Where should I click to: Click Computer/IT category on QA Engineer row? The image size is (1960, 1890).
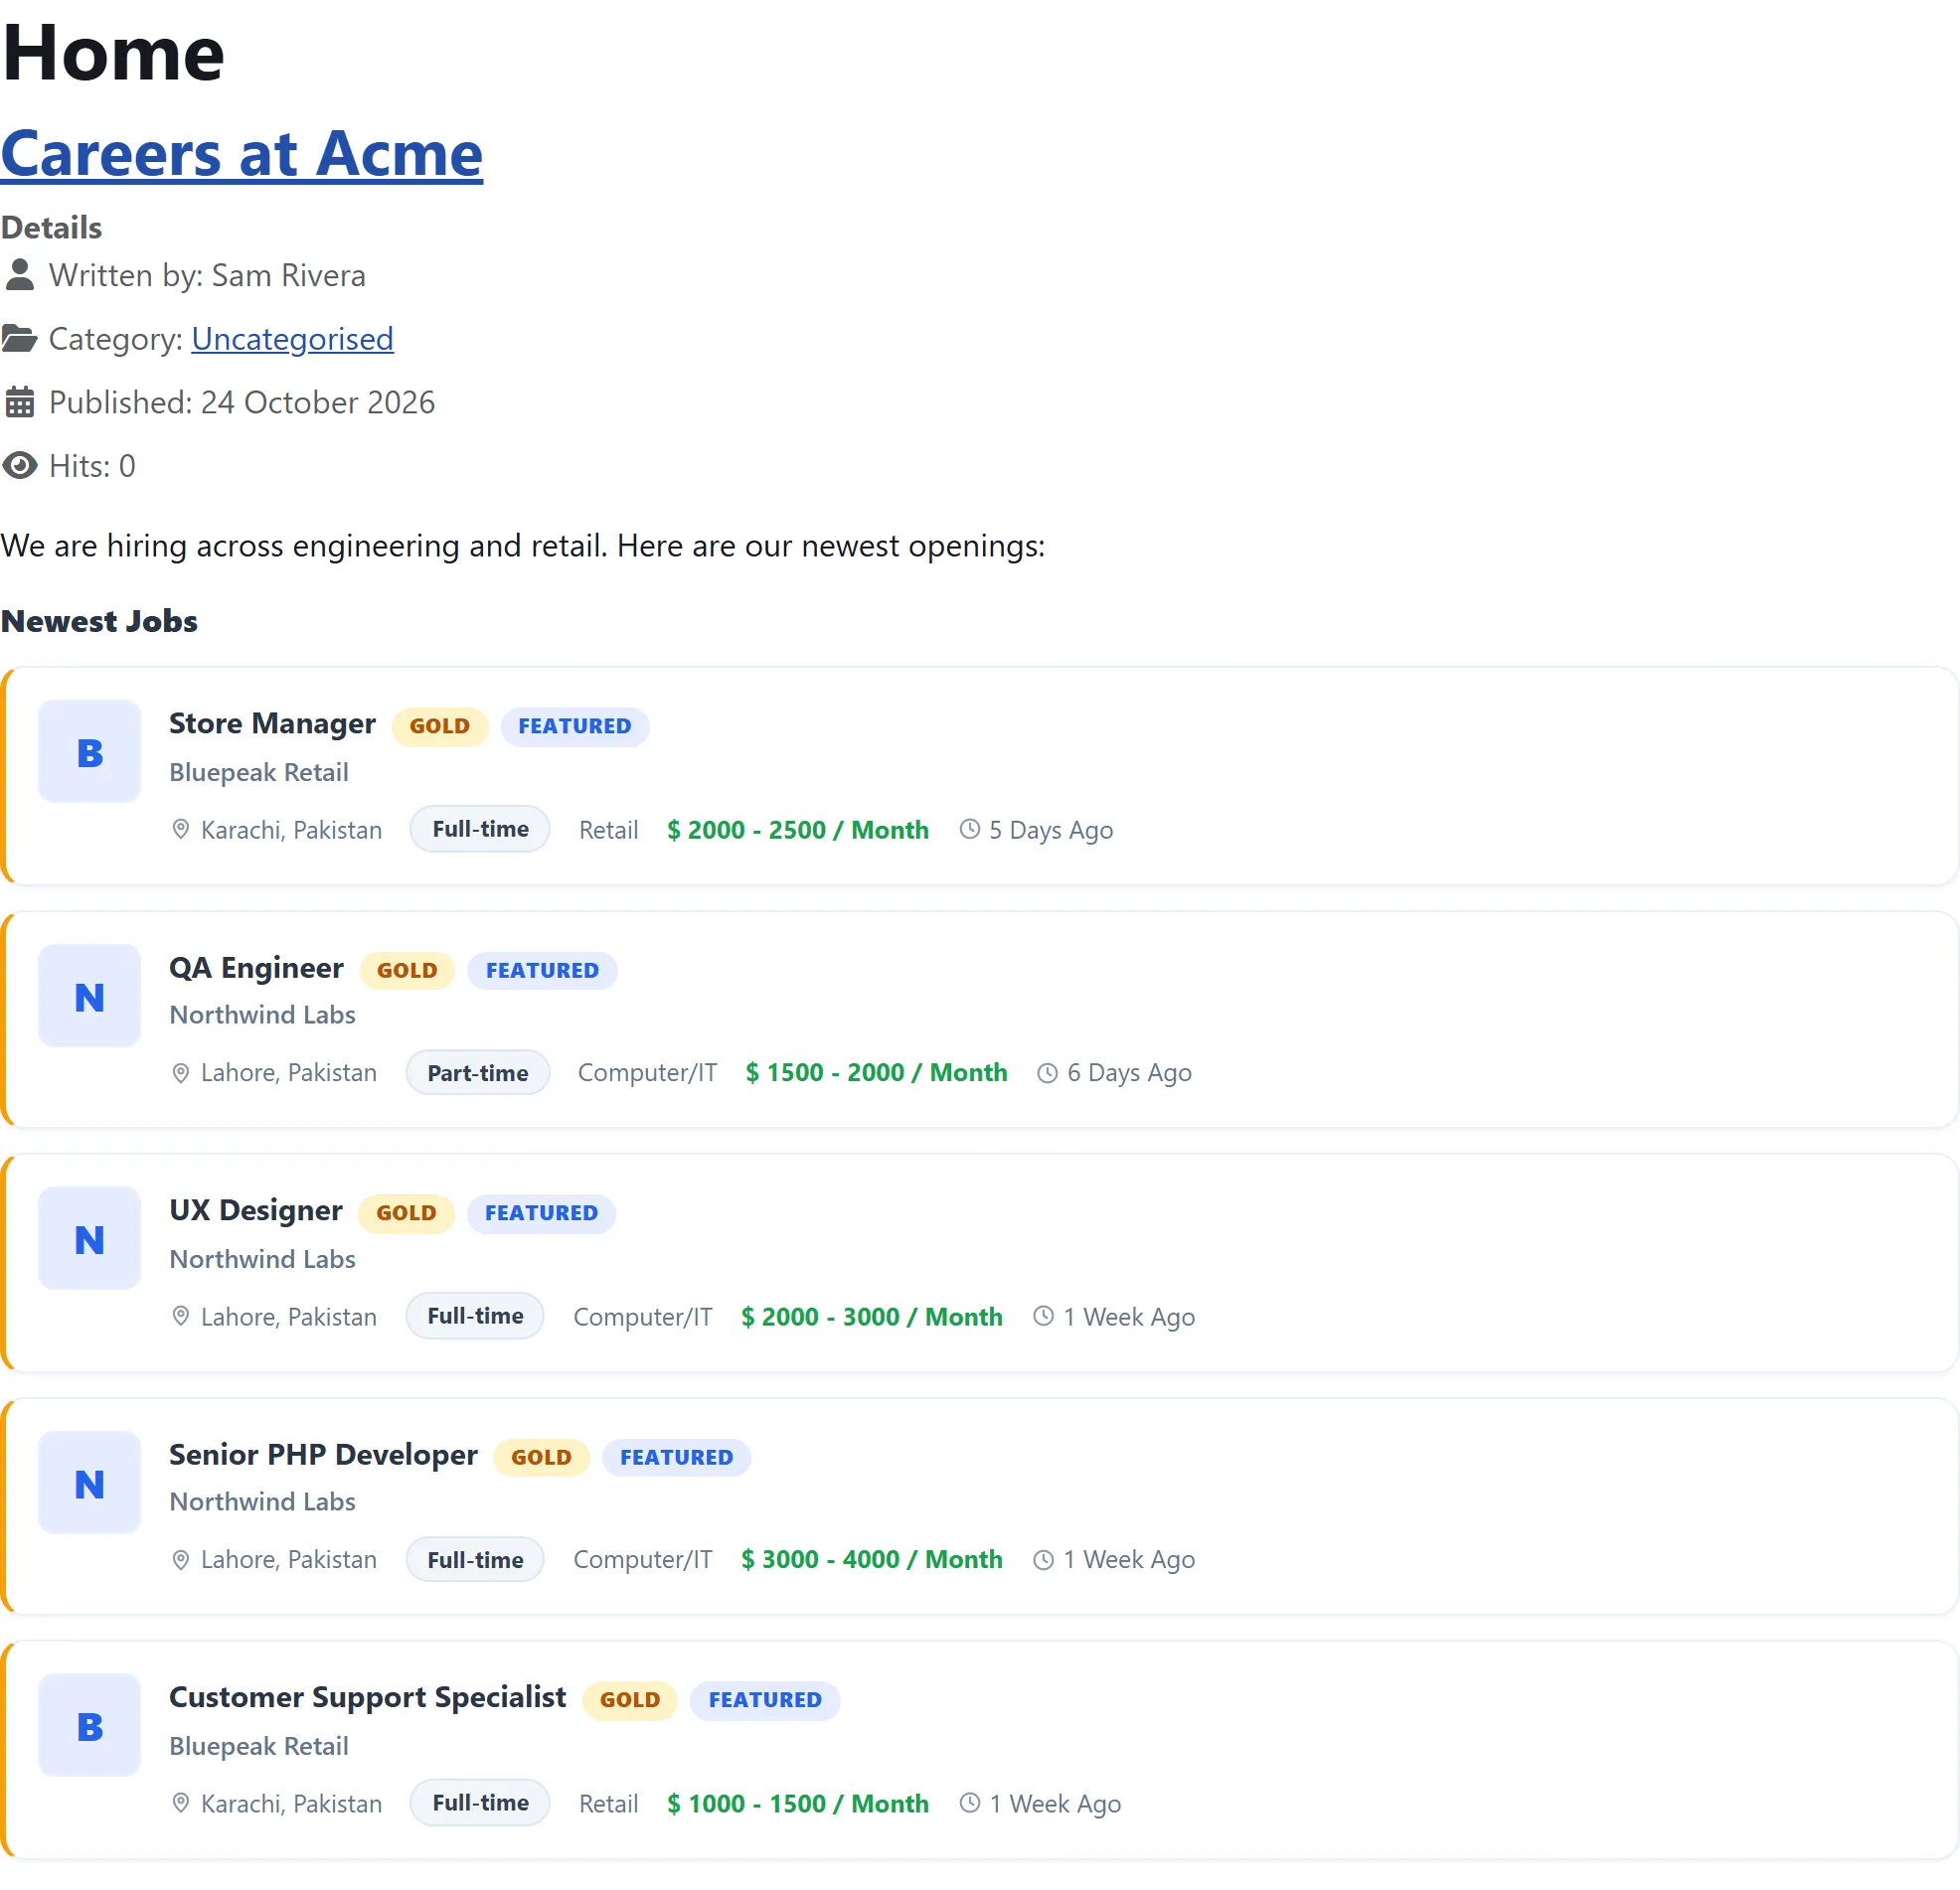click(x=648, y=1073)
